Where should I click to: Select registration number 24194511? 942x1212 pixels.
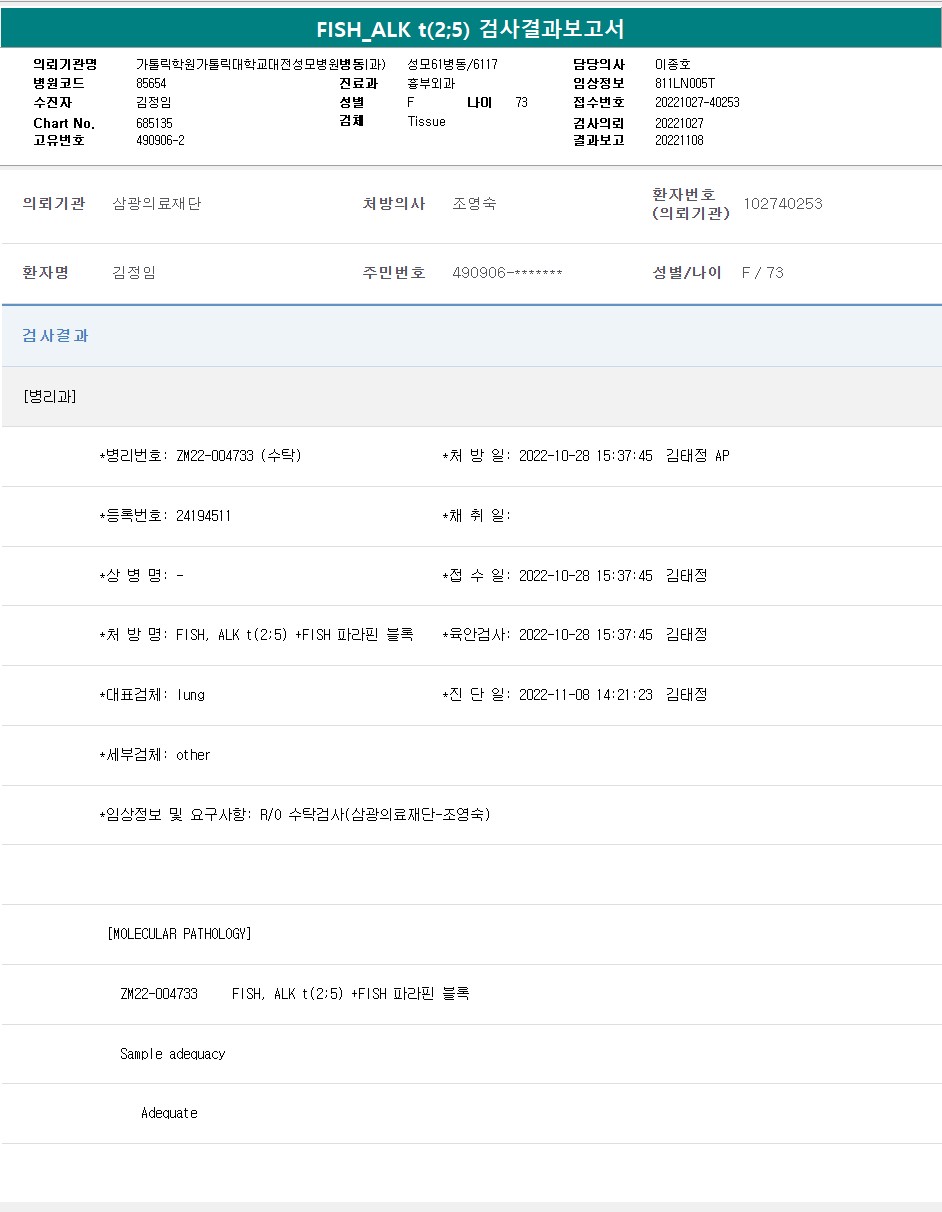203,516
